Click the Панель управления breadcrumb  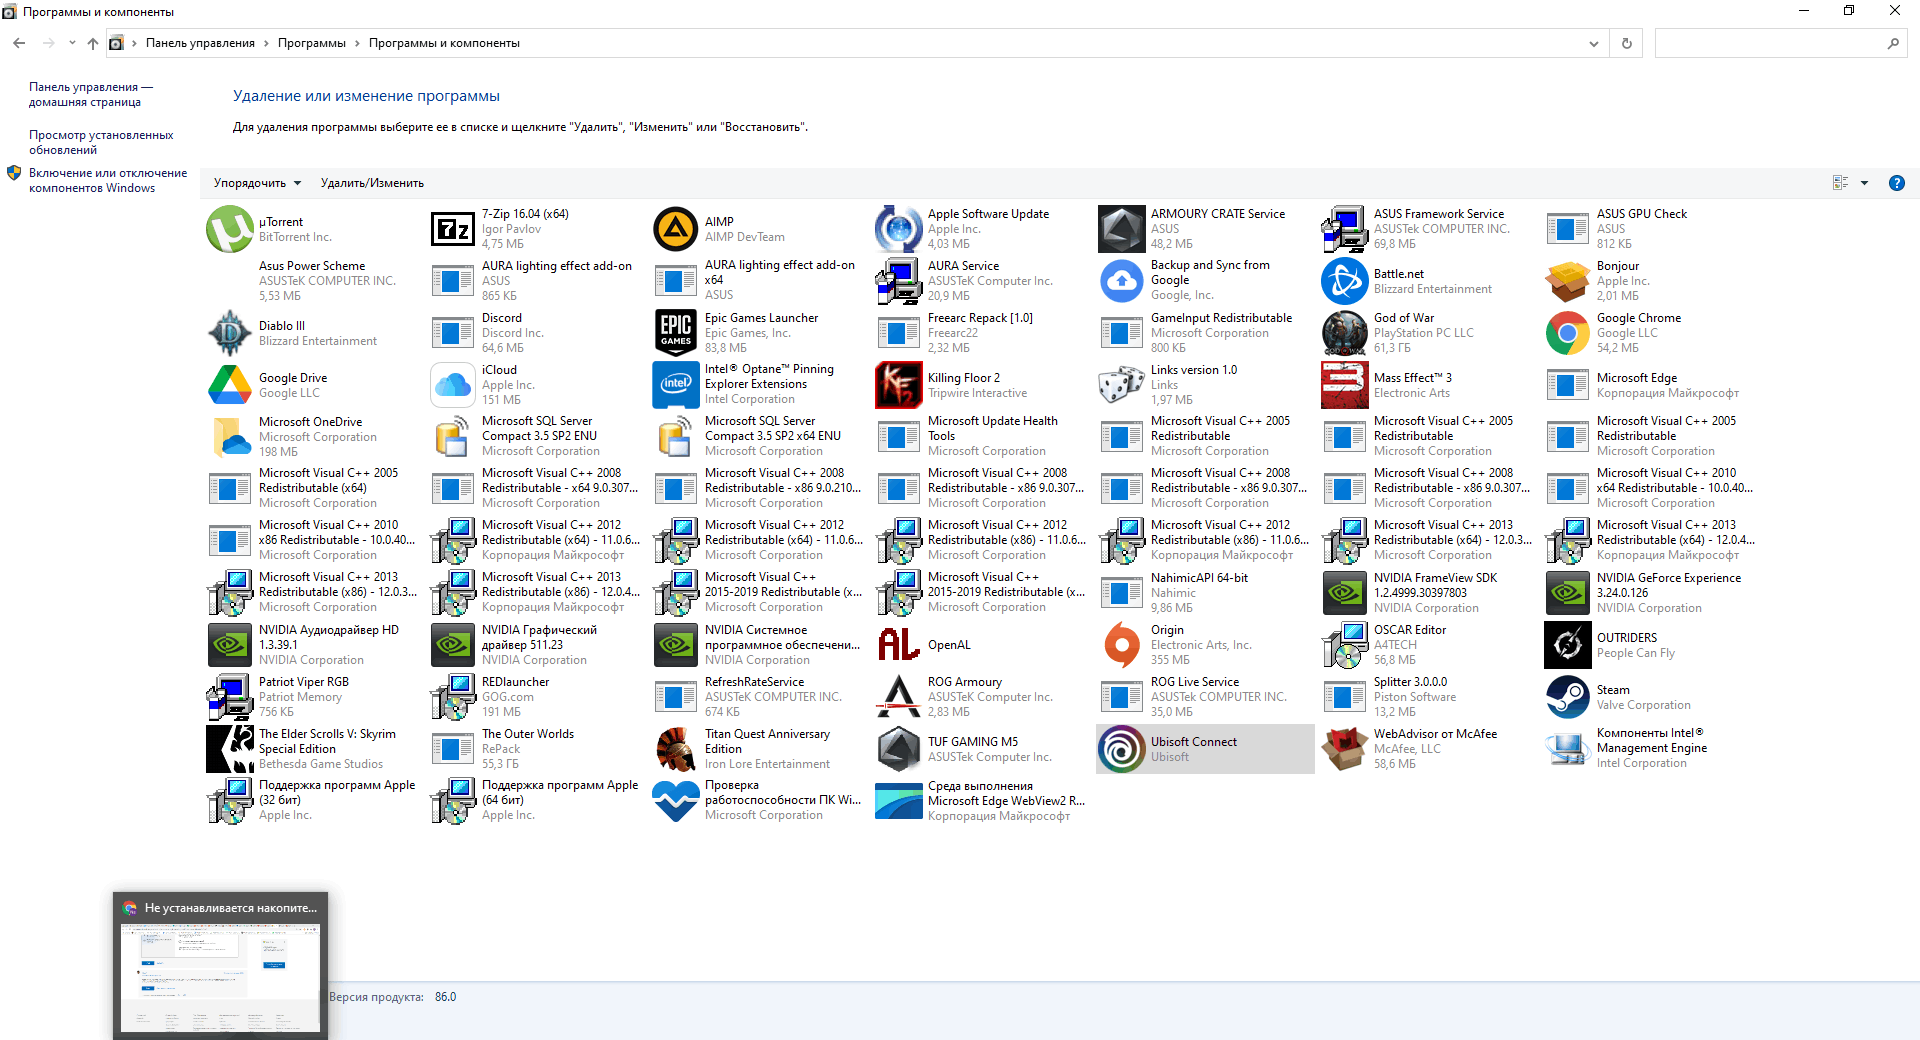(200, 43)
